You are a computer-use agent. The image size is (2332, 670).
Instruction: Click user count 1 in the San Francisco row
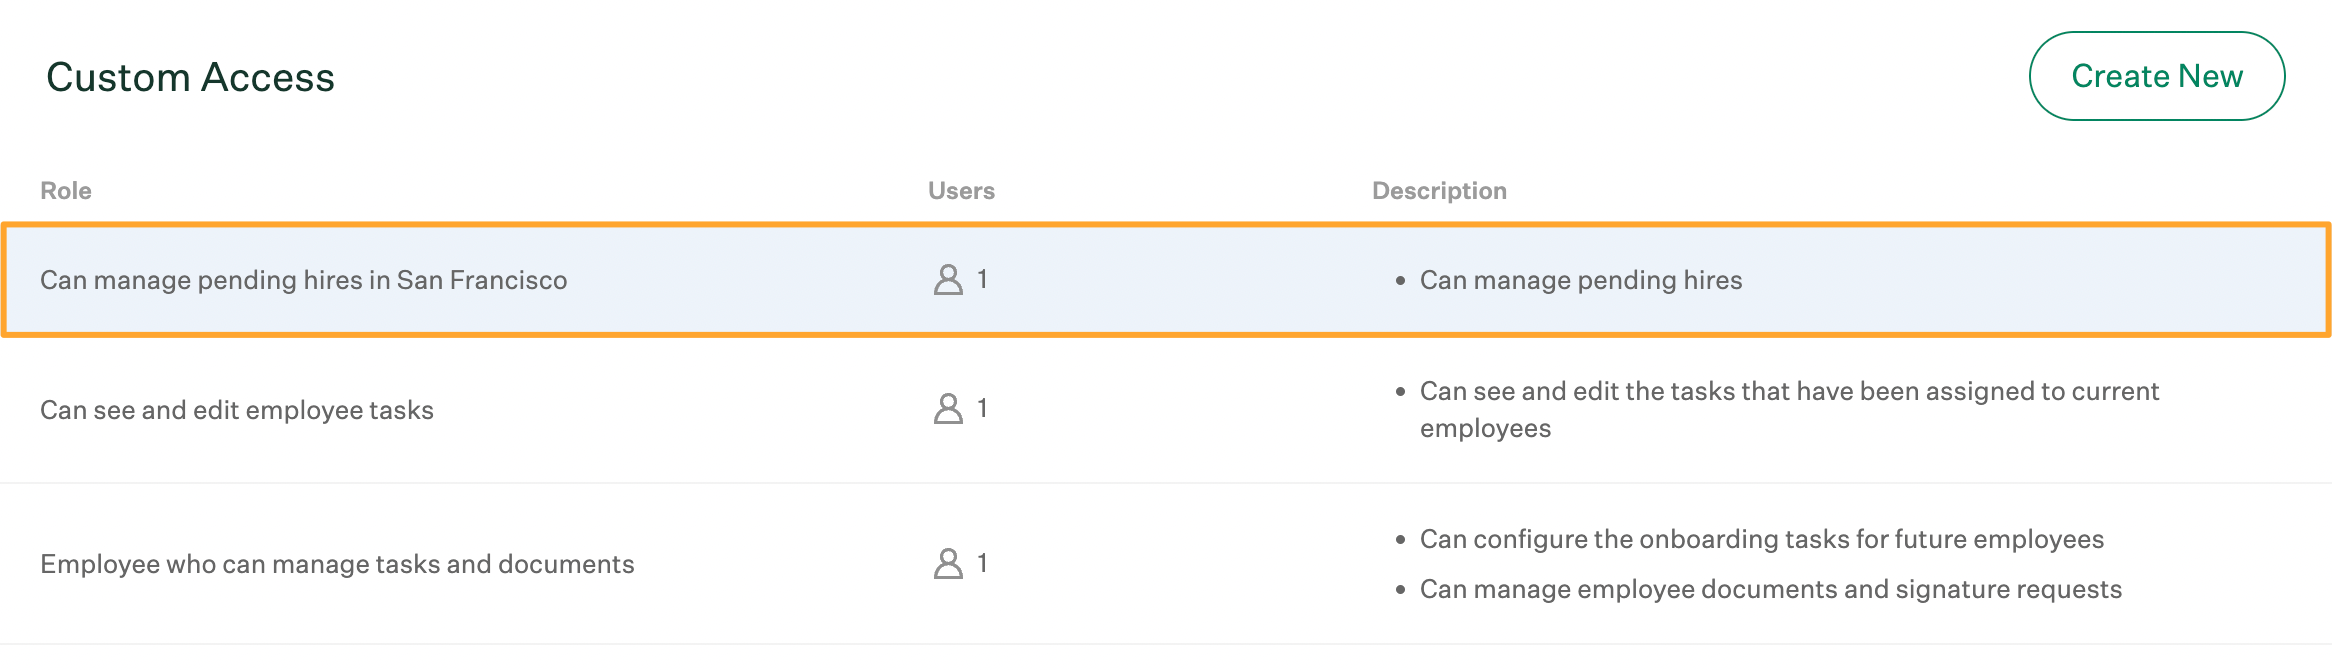pyautogui.click(x=983, y=279)
